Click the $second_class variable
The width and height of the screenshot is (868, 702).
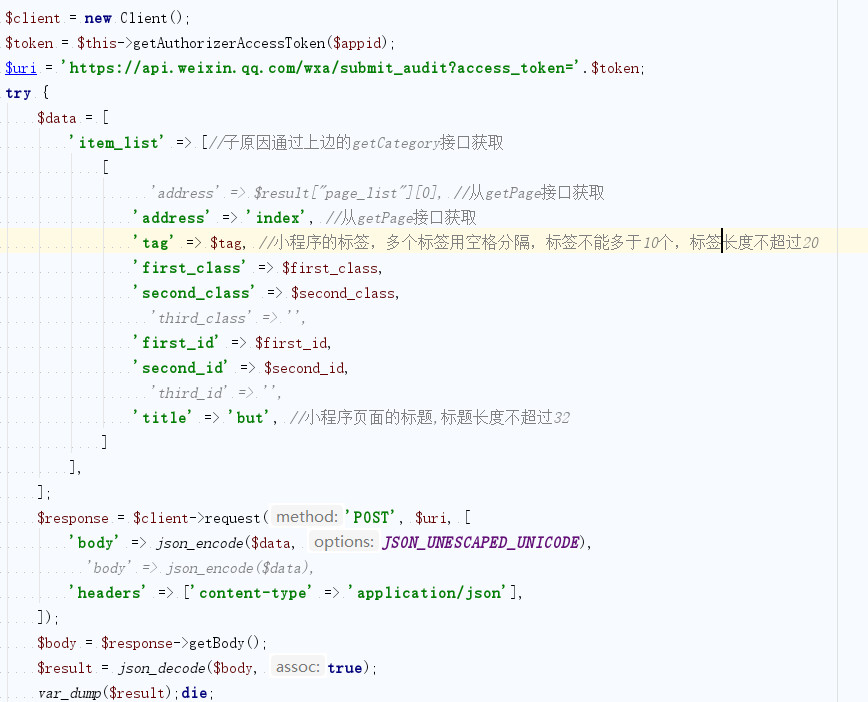click(343, 293)
